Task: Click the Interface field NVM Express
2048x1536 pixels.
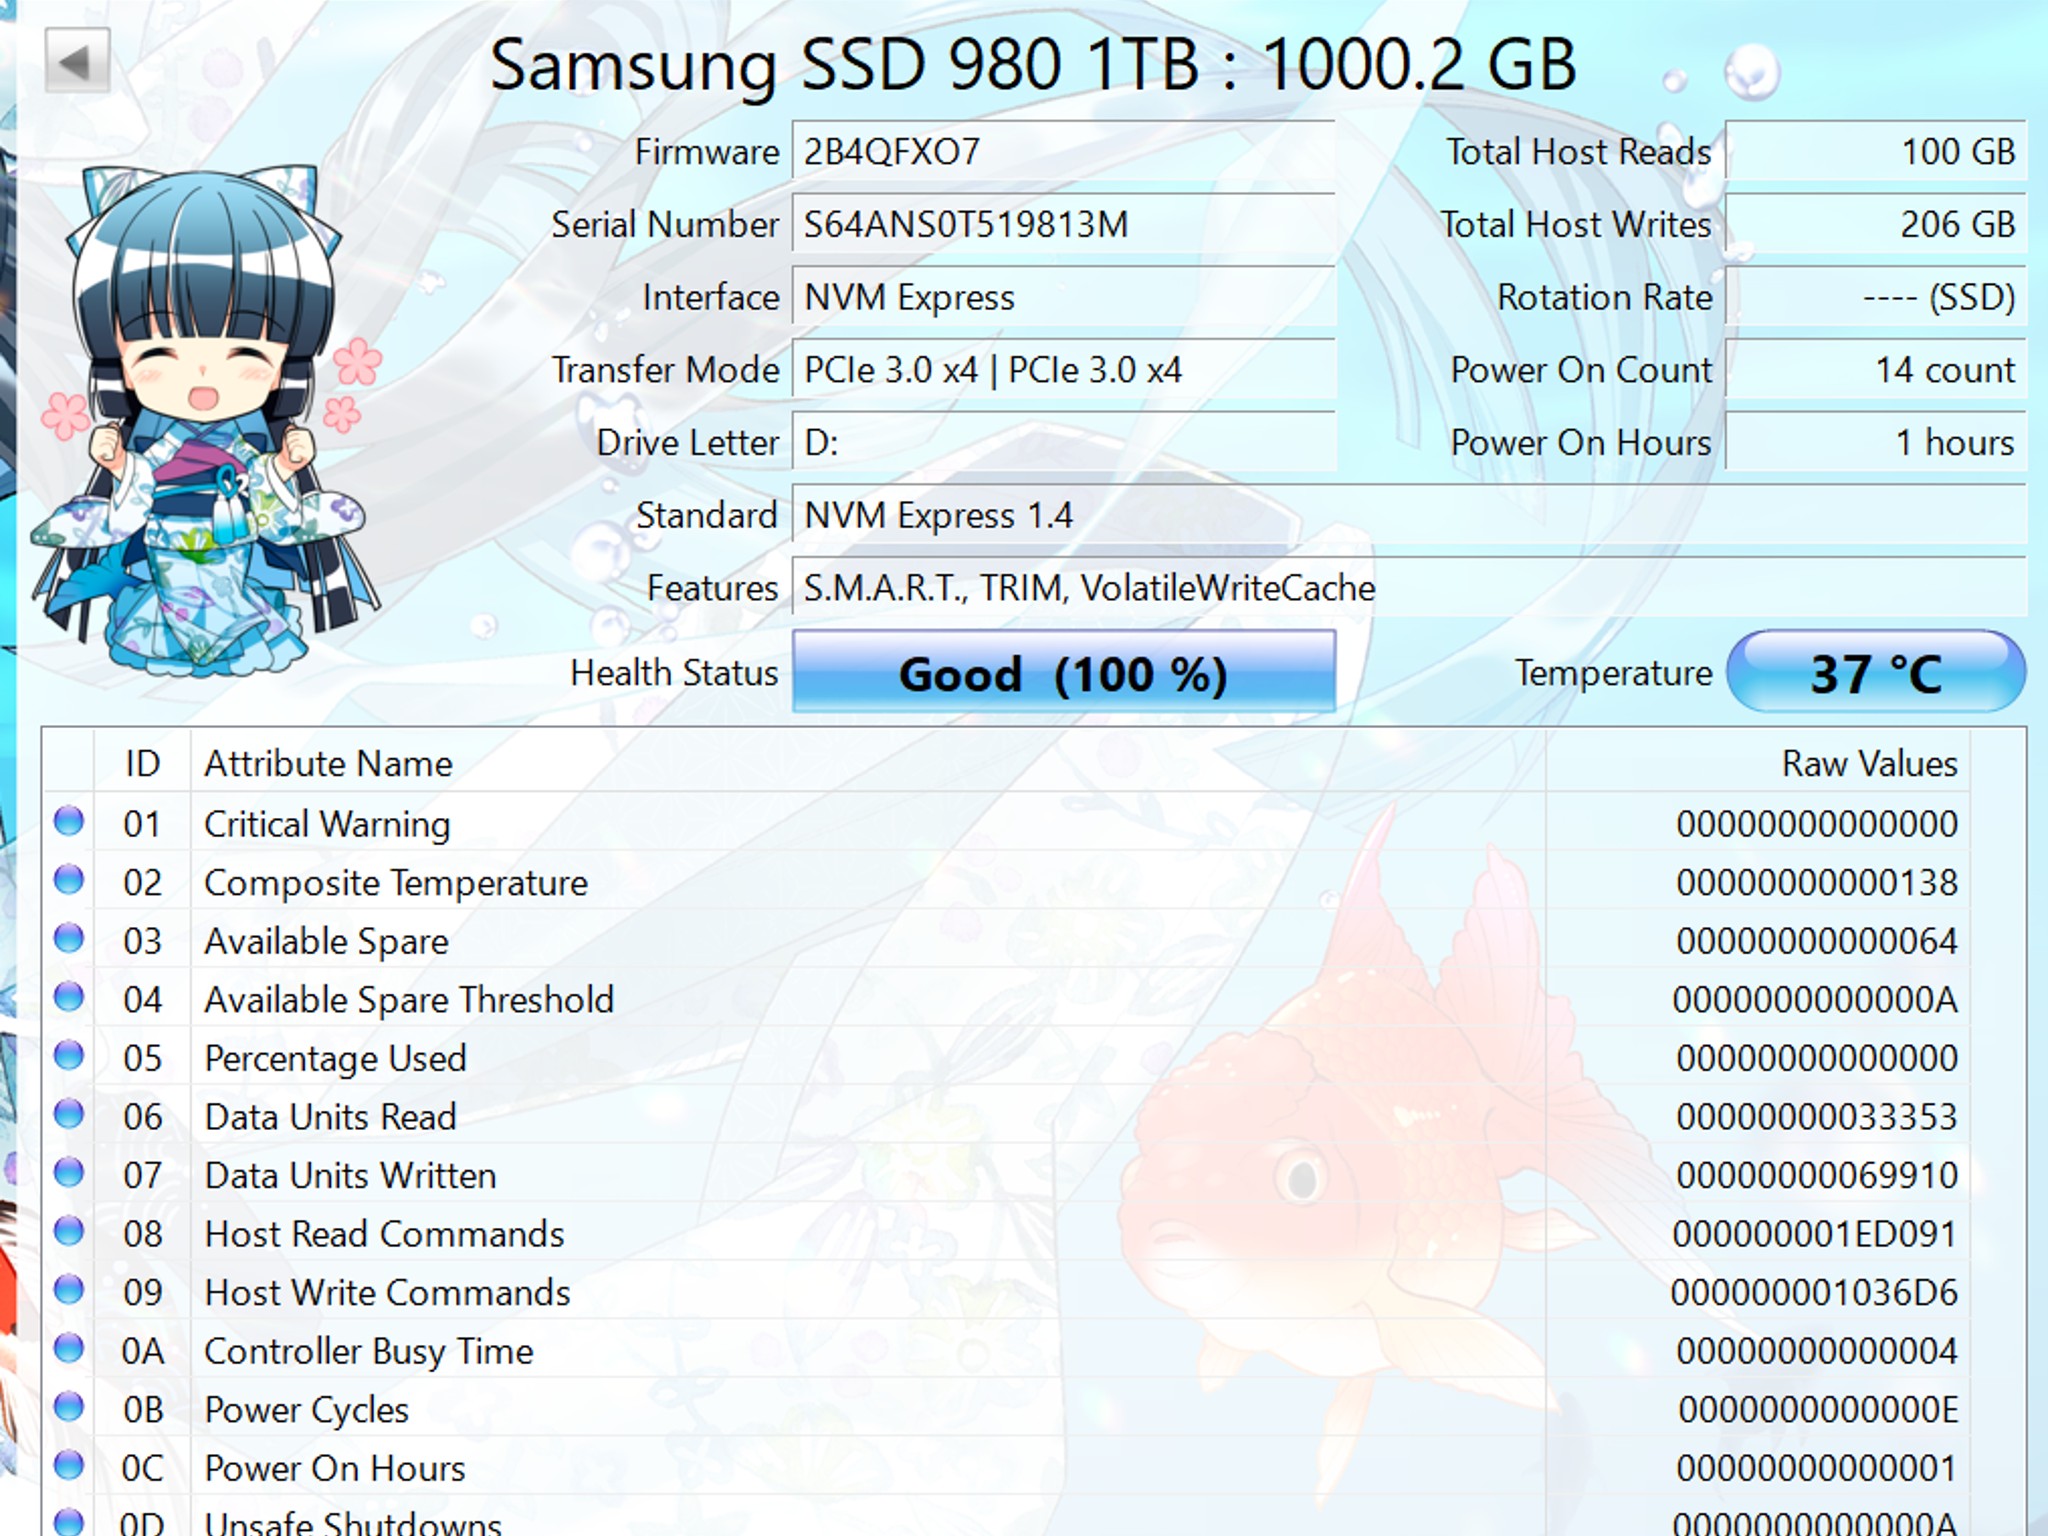Action: pos(1063,297)
